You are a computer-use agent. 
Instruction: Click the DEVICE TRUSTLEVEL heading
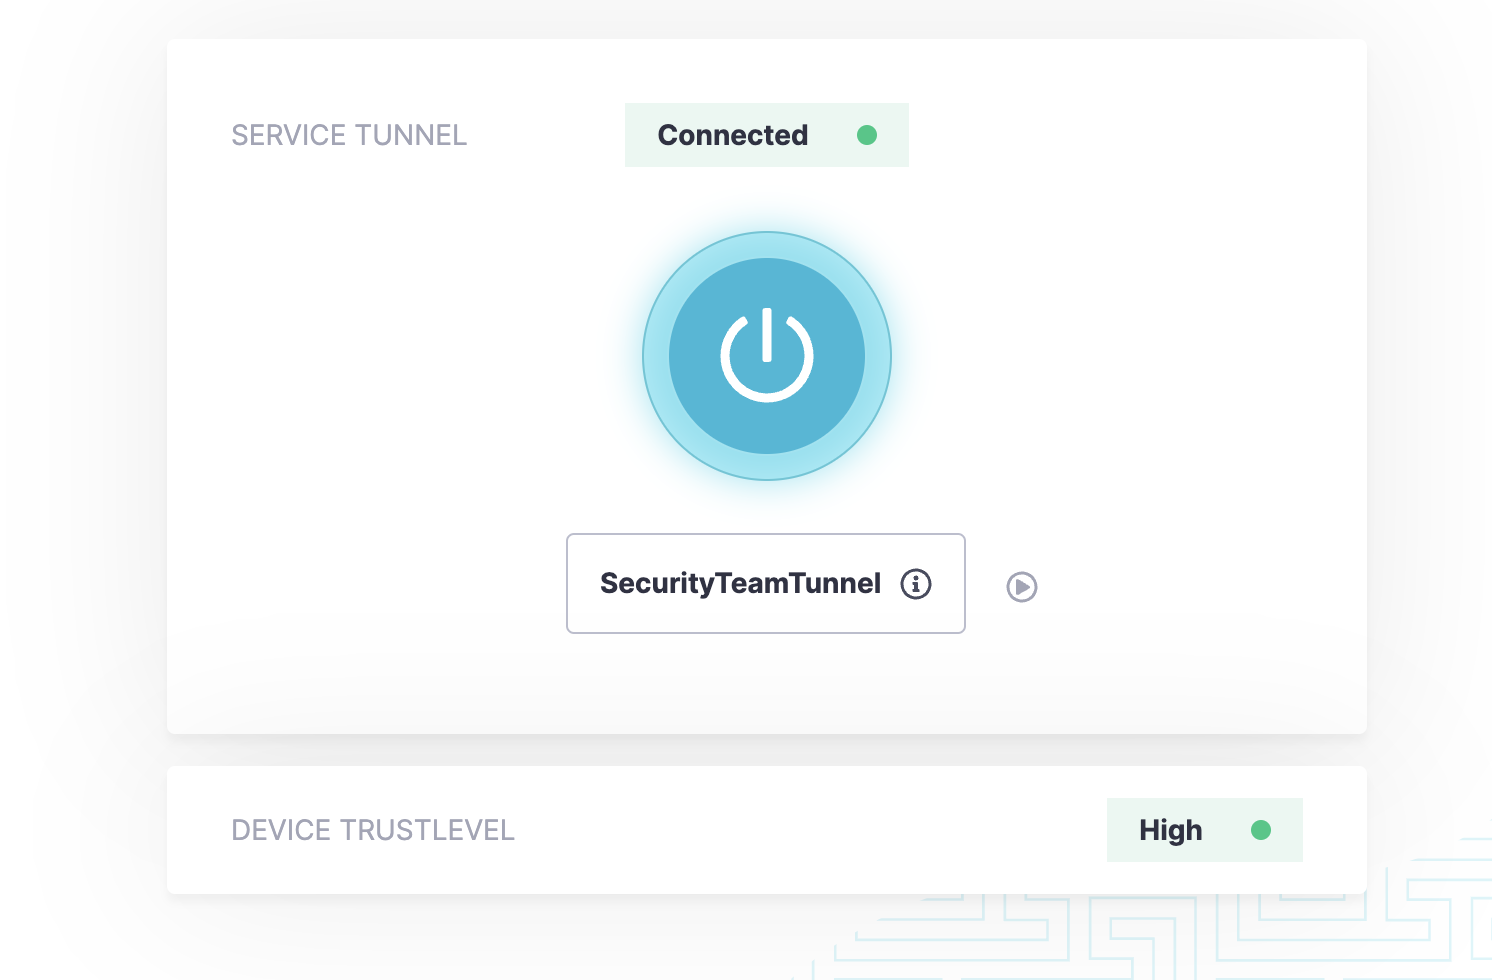point(373,830)
